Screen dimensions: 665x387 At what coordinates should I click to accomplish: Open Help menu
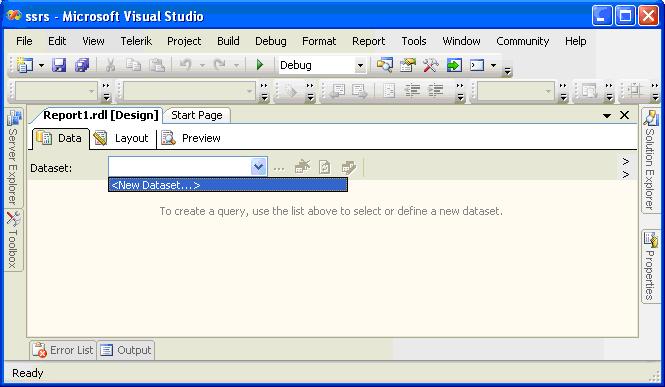[576, 41]
